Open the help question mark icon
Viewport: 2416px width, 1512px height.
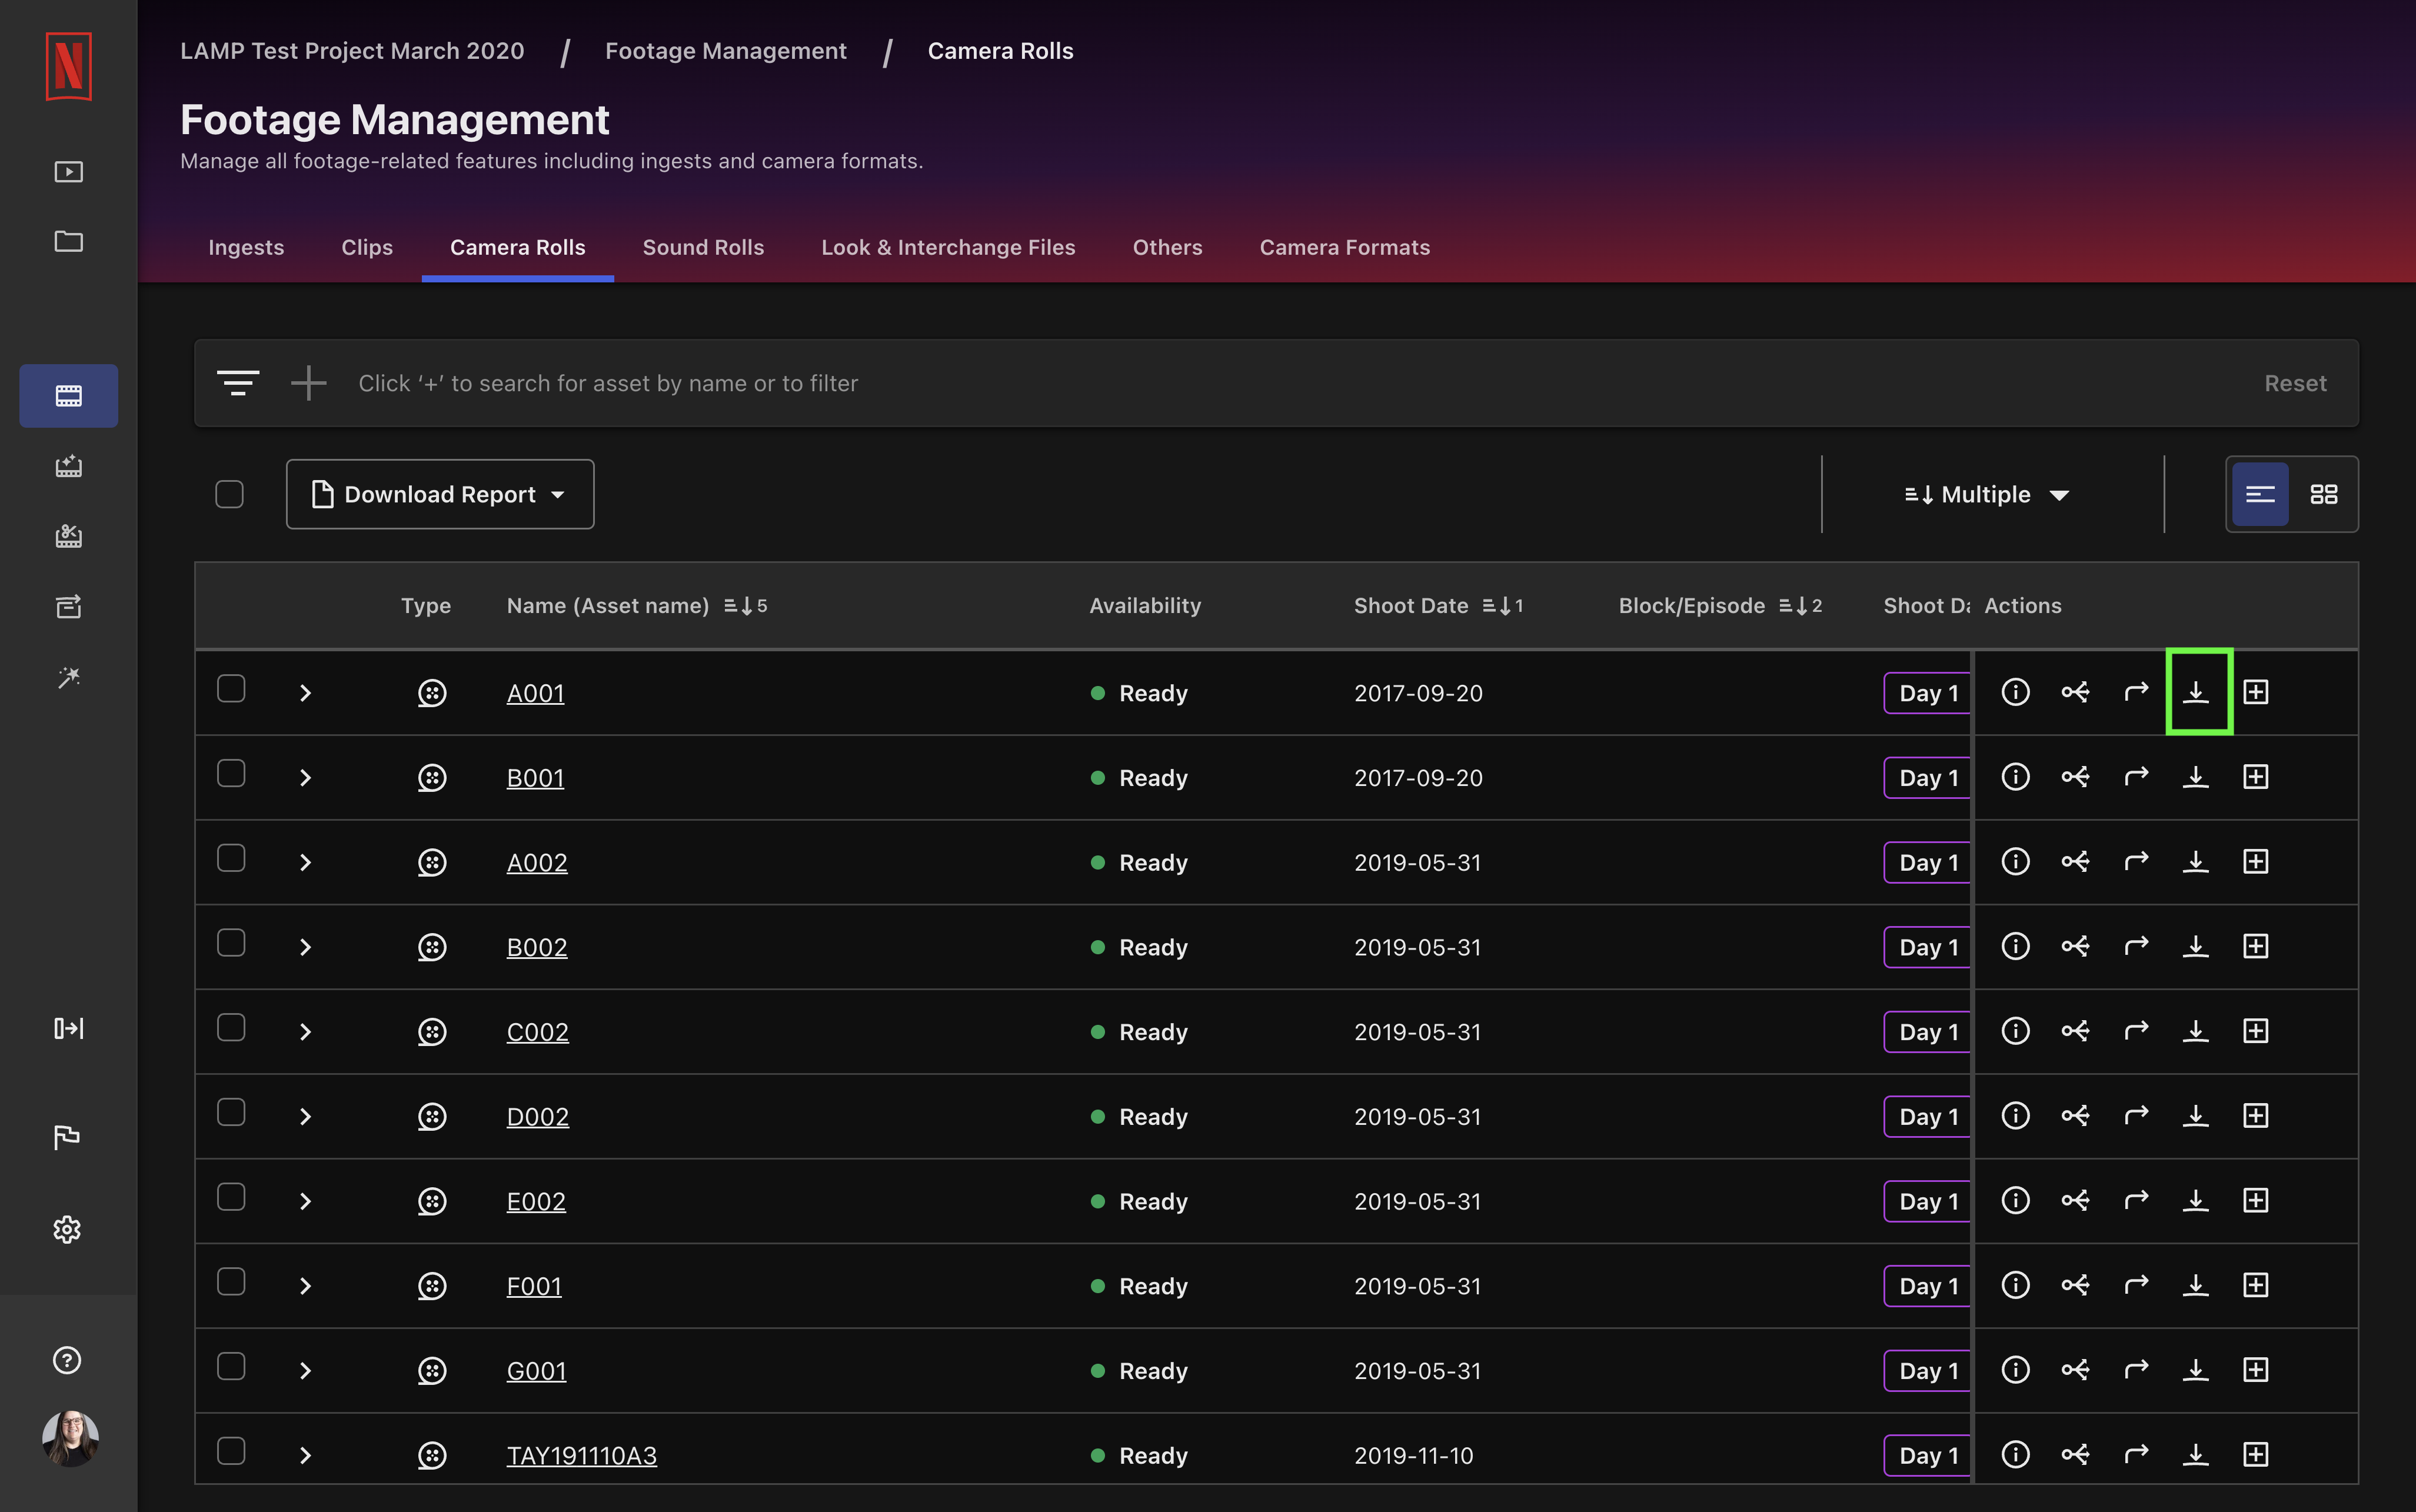click(67, 1359)
